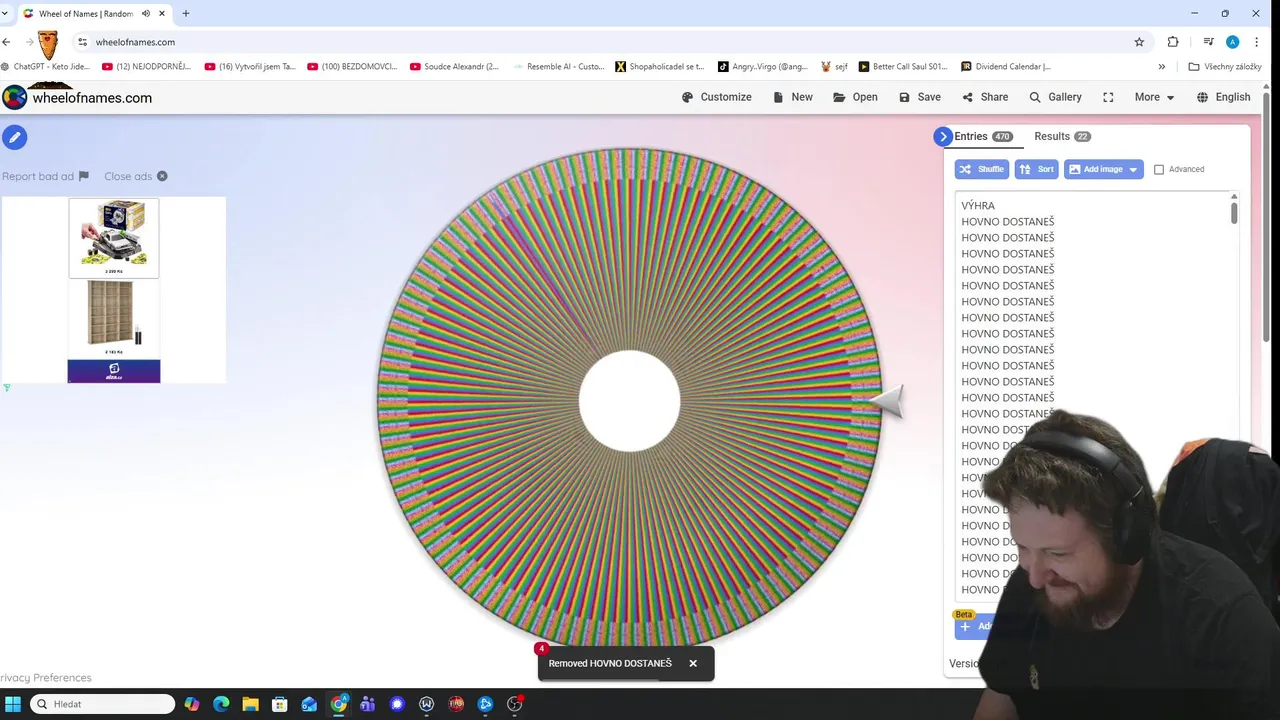
Task: Close the Wheel of Names browser tab
Action: point(162,14)
